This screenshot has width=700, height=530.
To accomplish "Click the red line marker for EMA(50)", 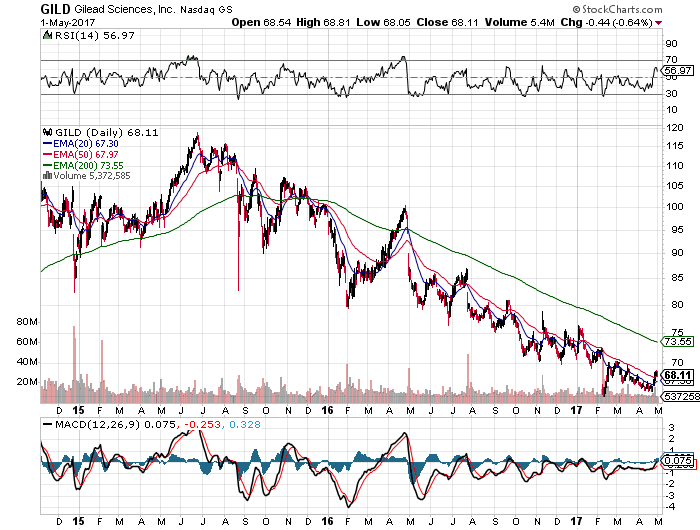I will (47, 154).
